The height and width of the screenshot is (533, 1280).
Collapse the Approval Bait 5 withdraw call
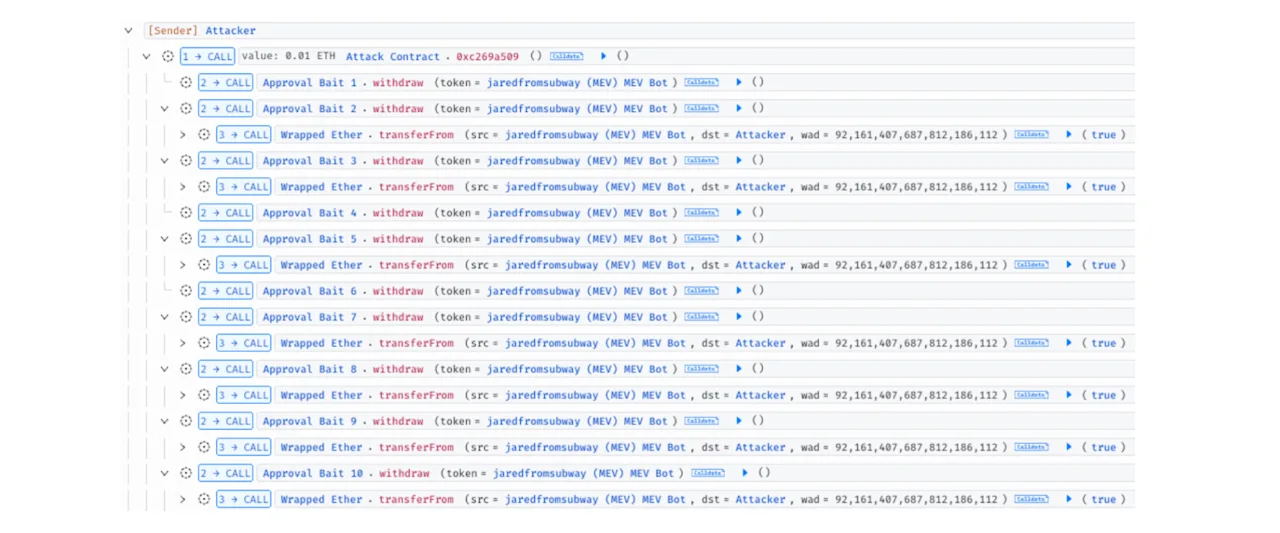(165, 239)
